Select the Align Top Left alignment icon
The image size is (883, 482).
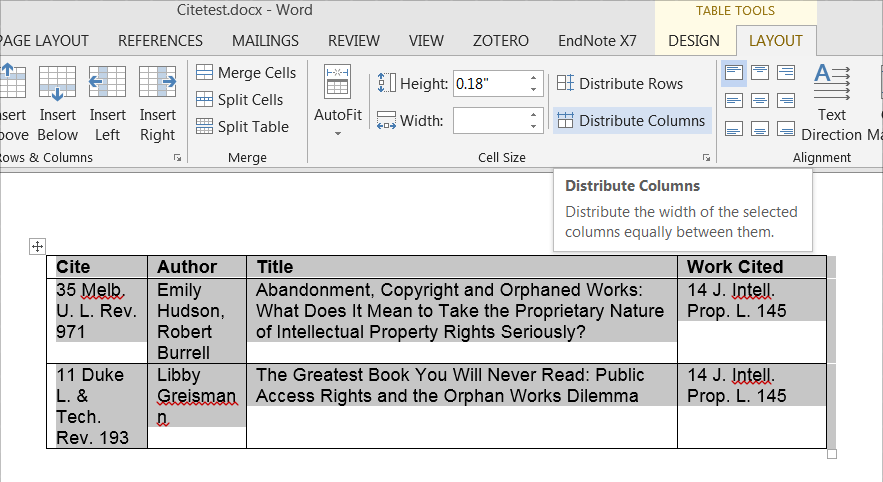pyautogui.click(x=733, y=73)
